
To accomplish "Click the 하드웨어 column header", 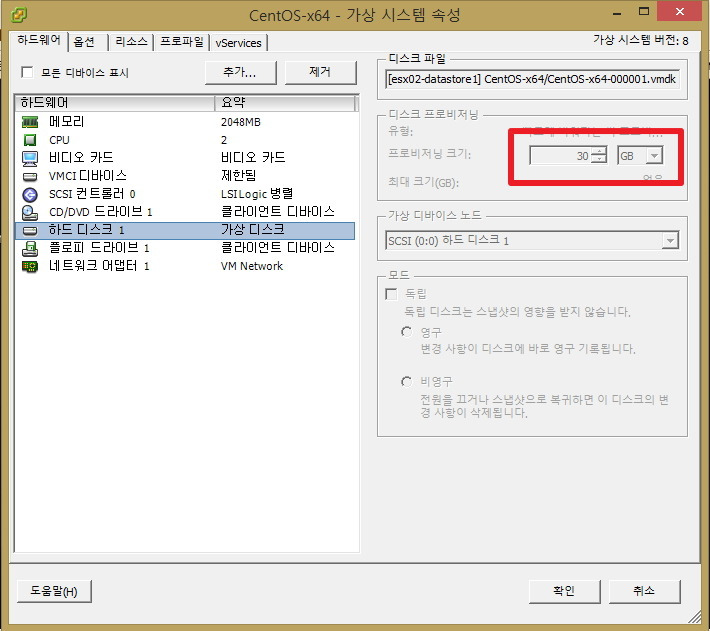I will click(115, 103).
